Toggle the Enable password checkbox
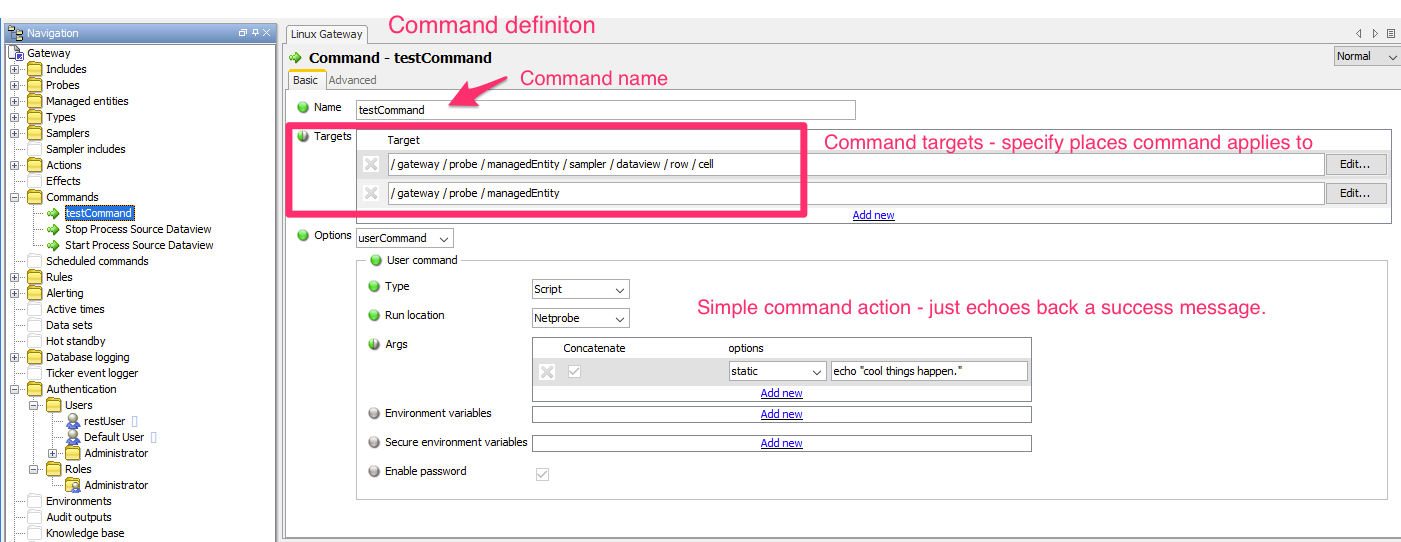The width and height of the screenshot is (1401, 542). click(x=542, y=474)
